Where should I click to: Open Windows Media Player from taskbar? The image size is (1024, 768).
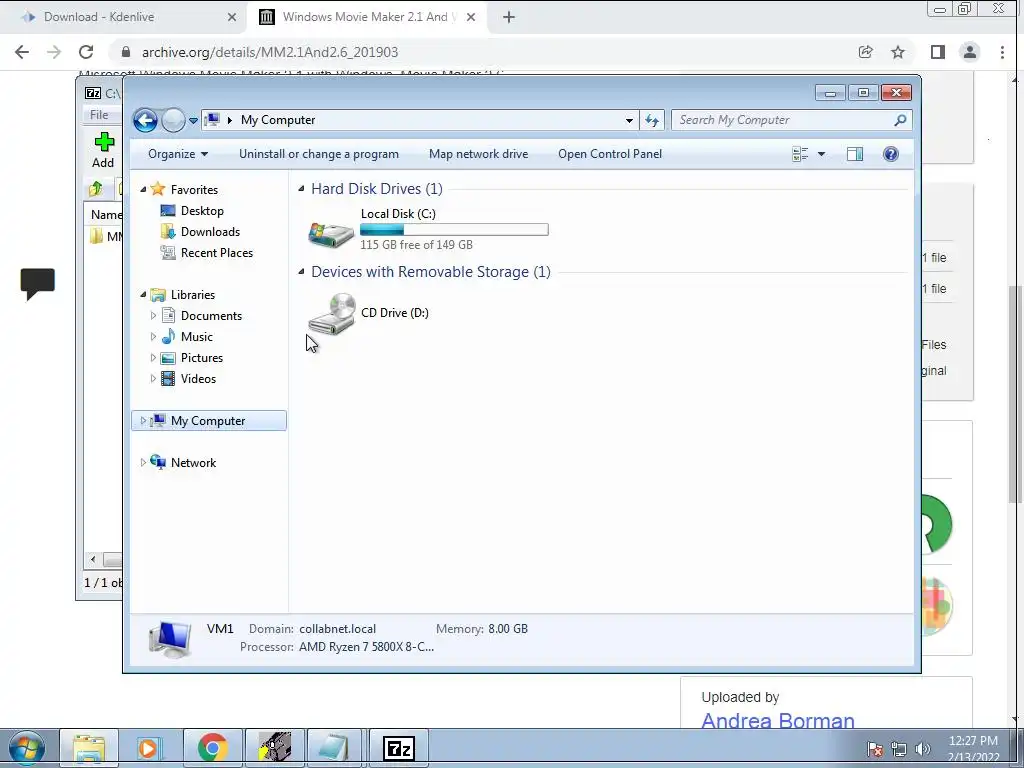click(x=151, y=748)
